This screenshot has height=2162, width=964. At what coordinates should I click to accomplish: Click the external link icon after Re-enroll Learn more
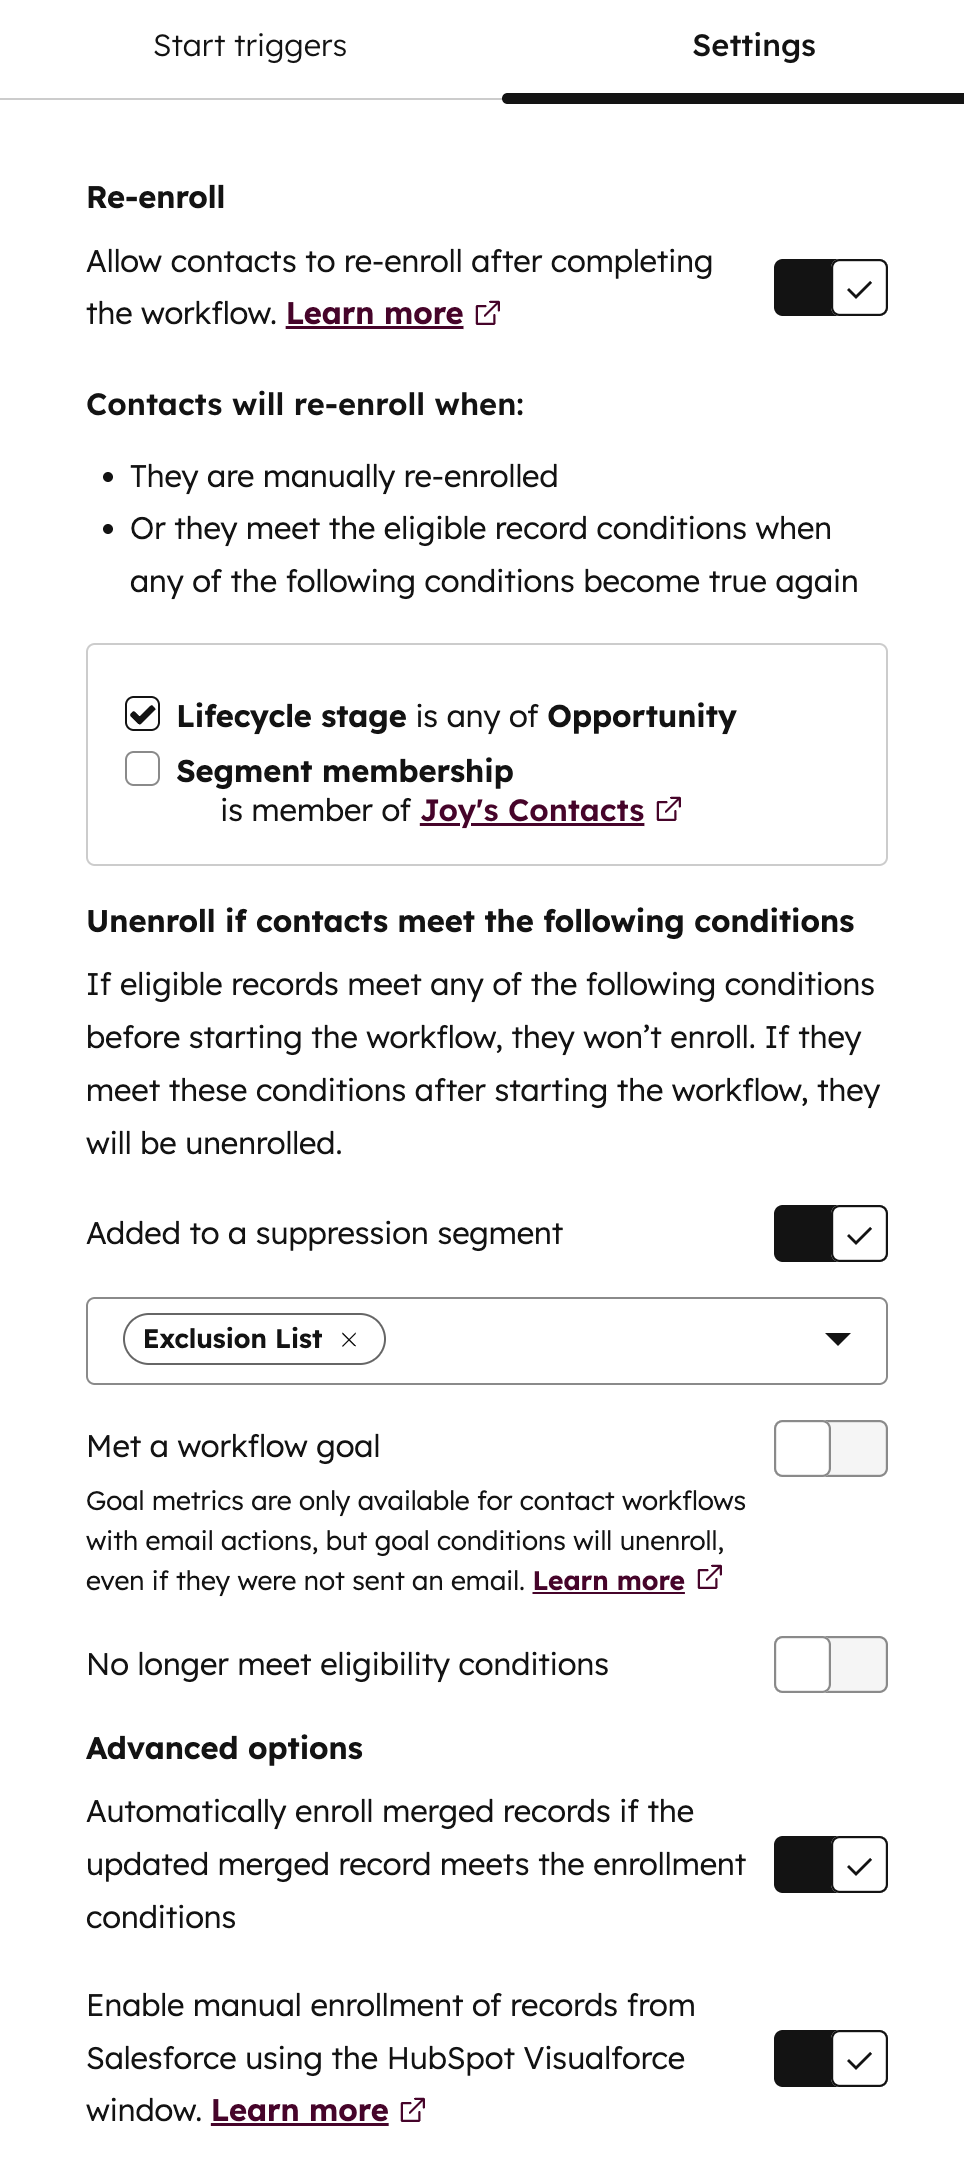(x=487, y=313)
